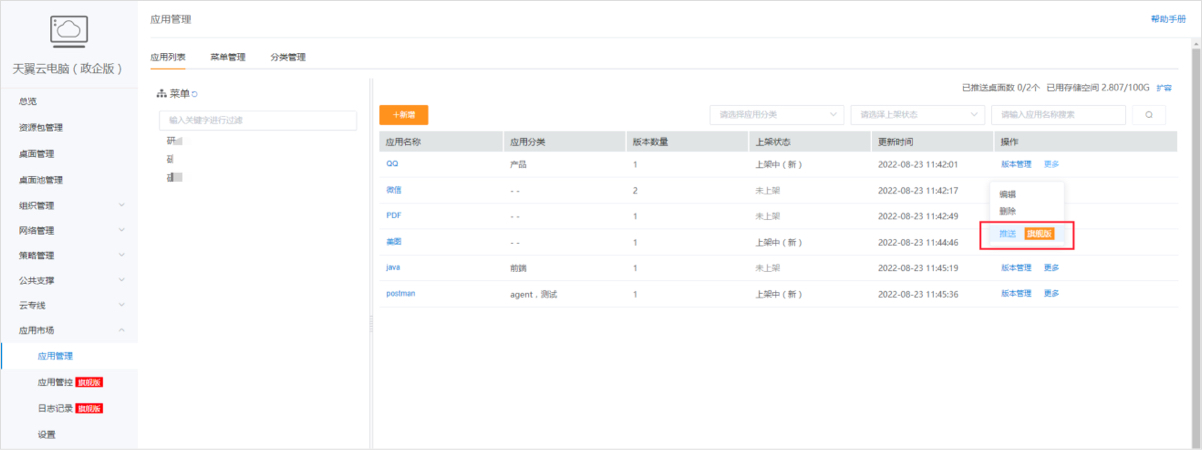The height and width of the screenshot is (450, 1202).
Task: Switch to the 菜单管理 tab
Action: coord(227,58)
